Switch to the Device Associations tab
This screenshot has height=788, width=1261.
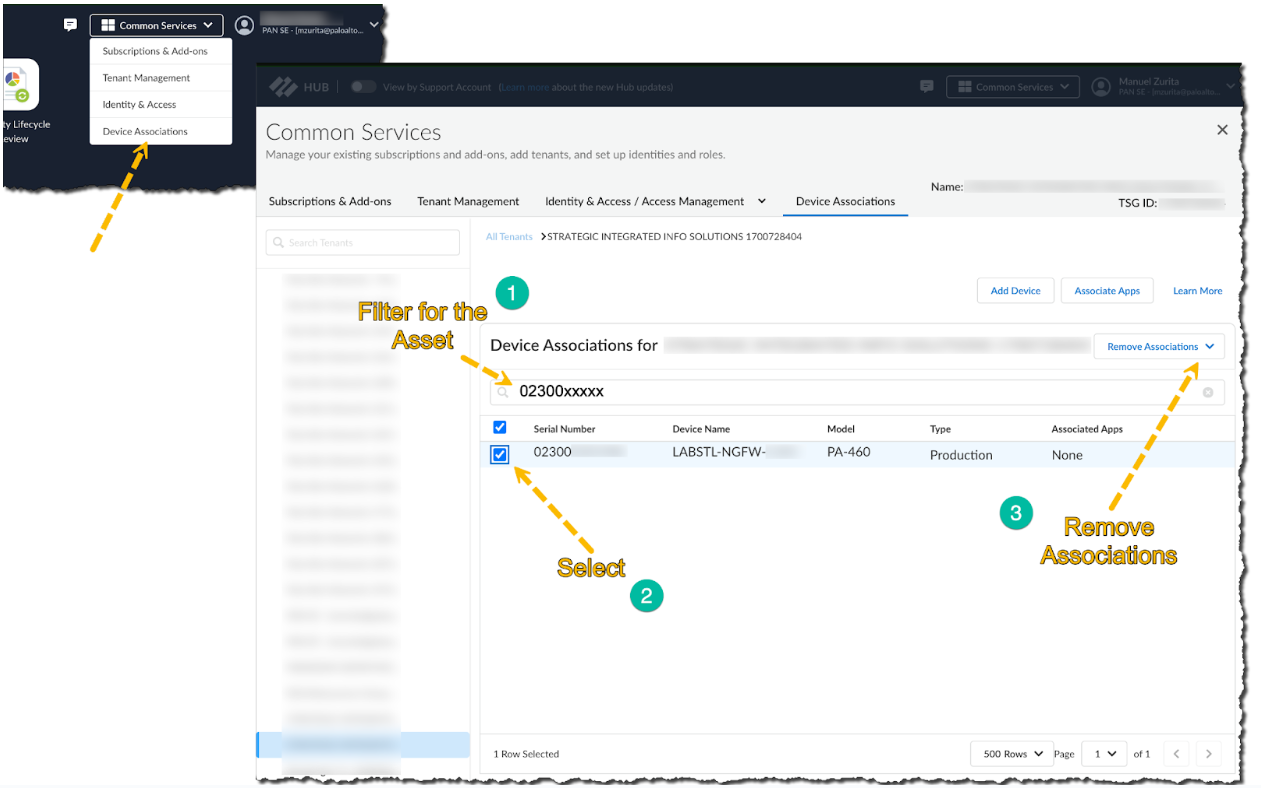pyautogui.click(x=845, y=201)
